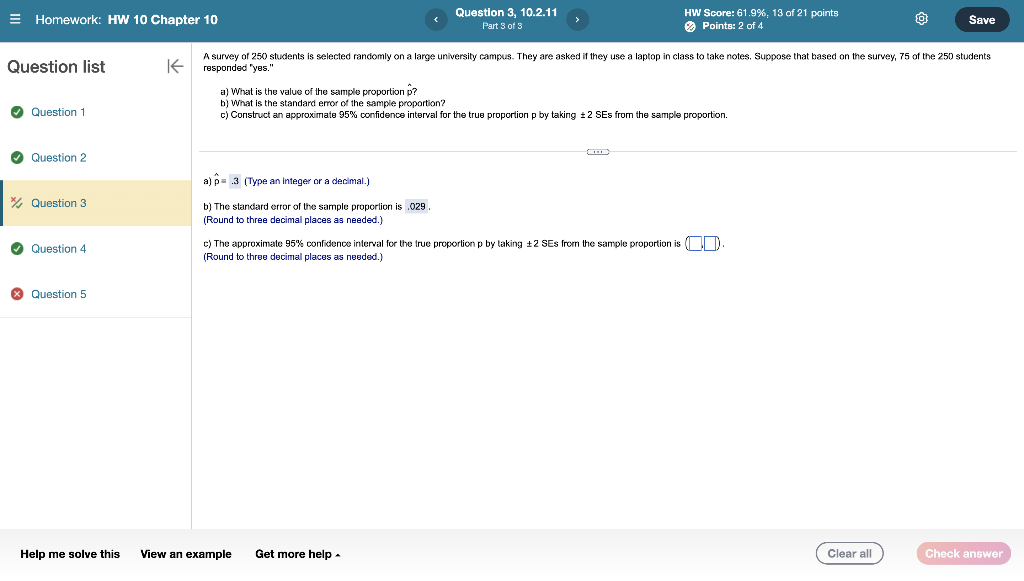Click the Check answer button
Image resolution: width=1024 pixels, height=581 pixels.
(963, 554)
